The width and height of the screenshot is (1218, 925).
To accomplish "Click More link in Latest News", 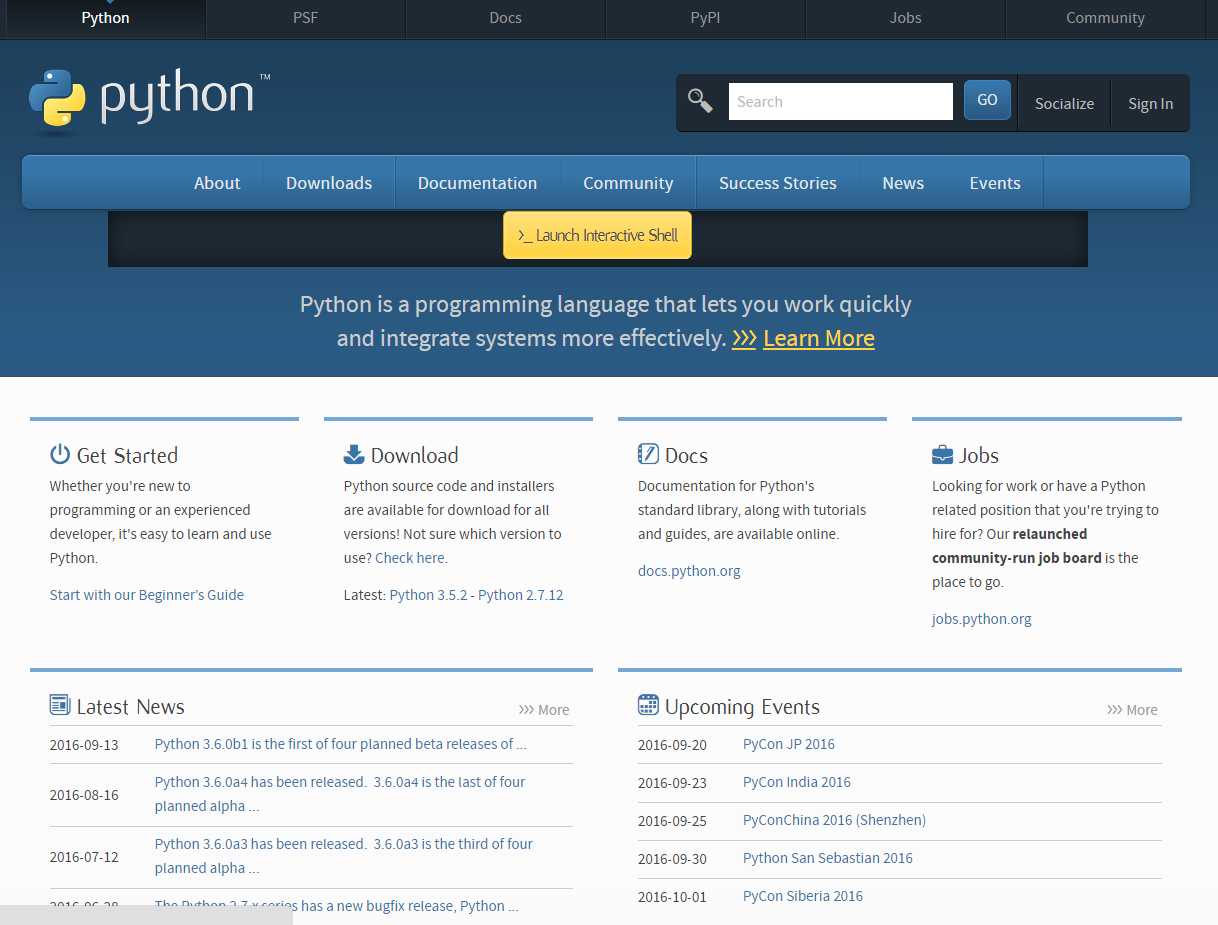I will coord(544,709).
